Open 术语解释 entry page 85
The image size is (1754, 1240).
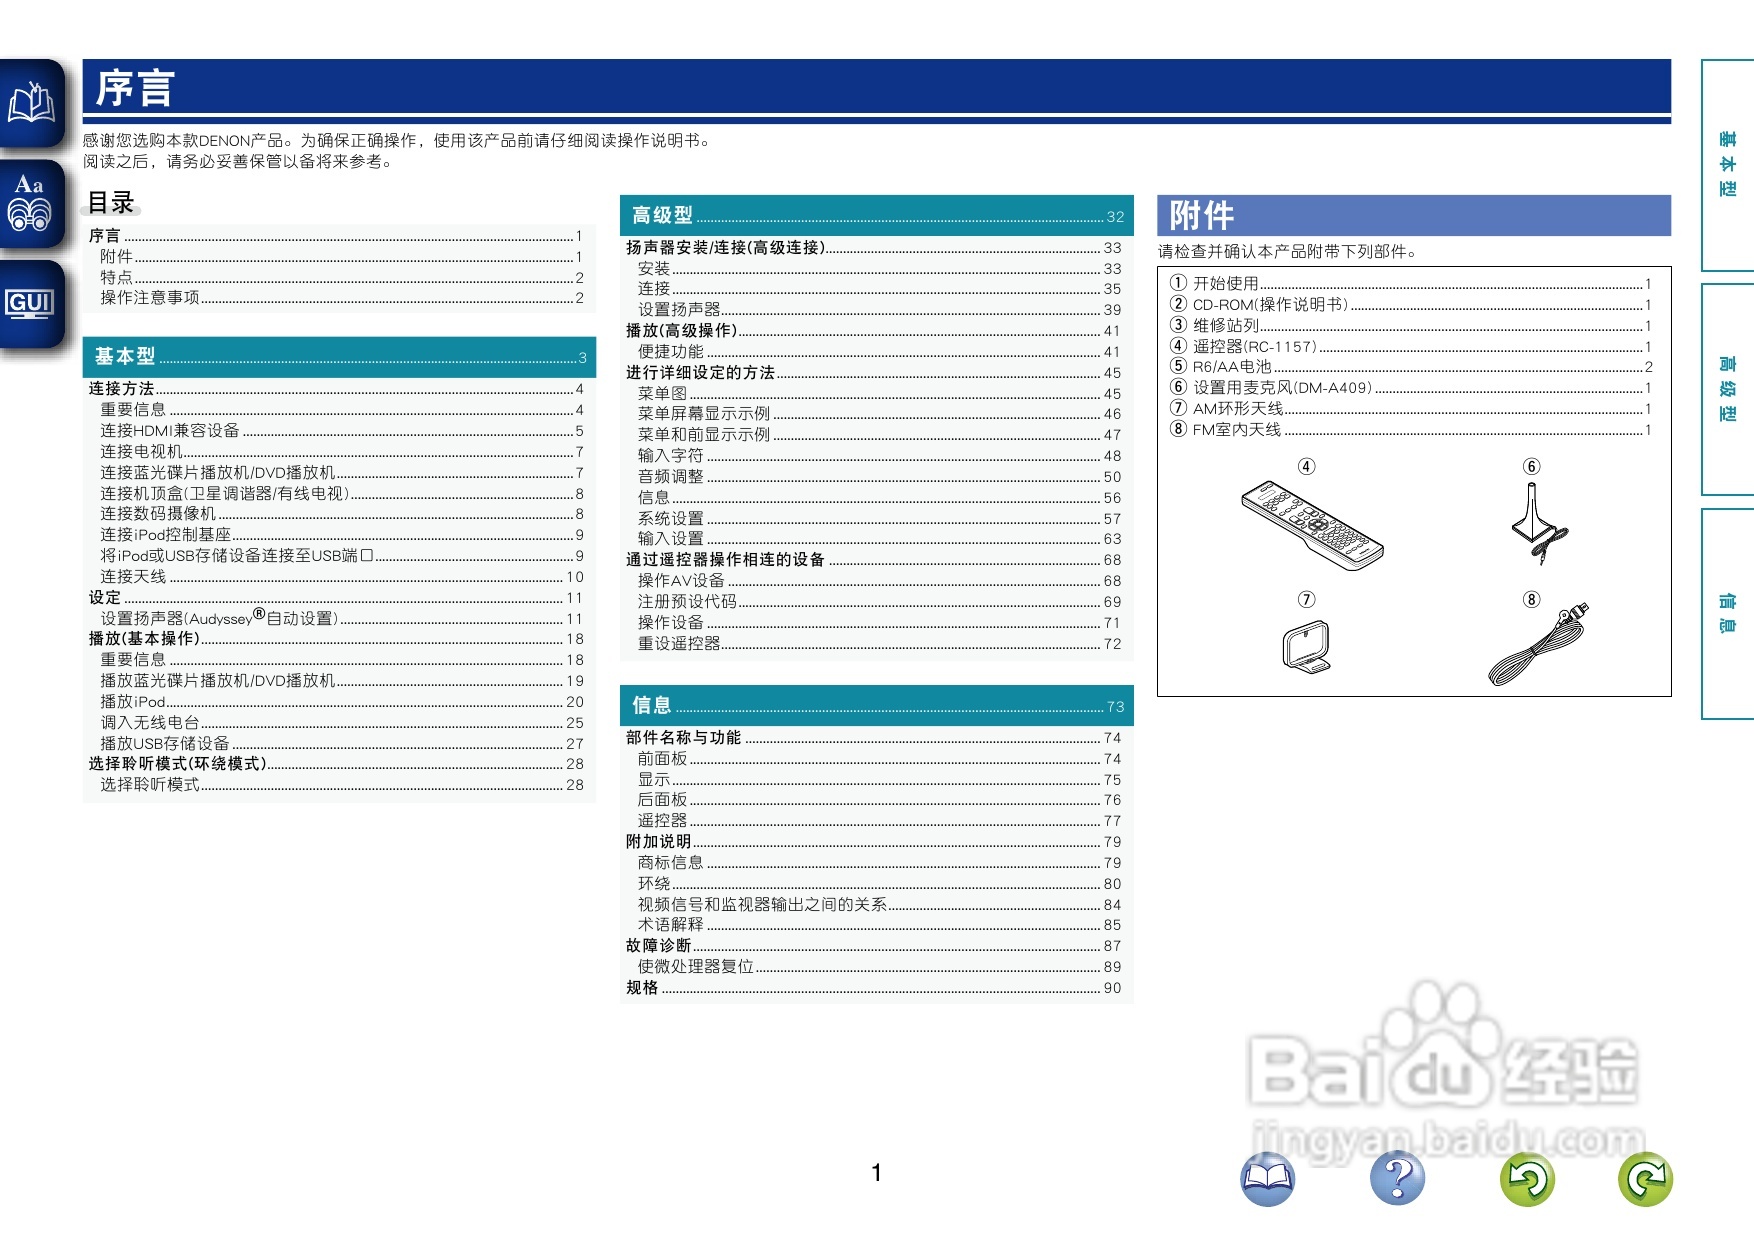point(879,925)
